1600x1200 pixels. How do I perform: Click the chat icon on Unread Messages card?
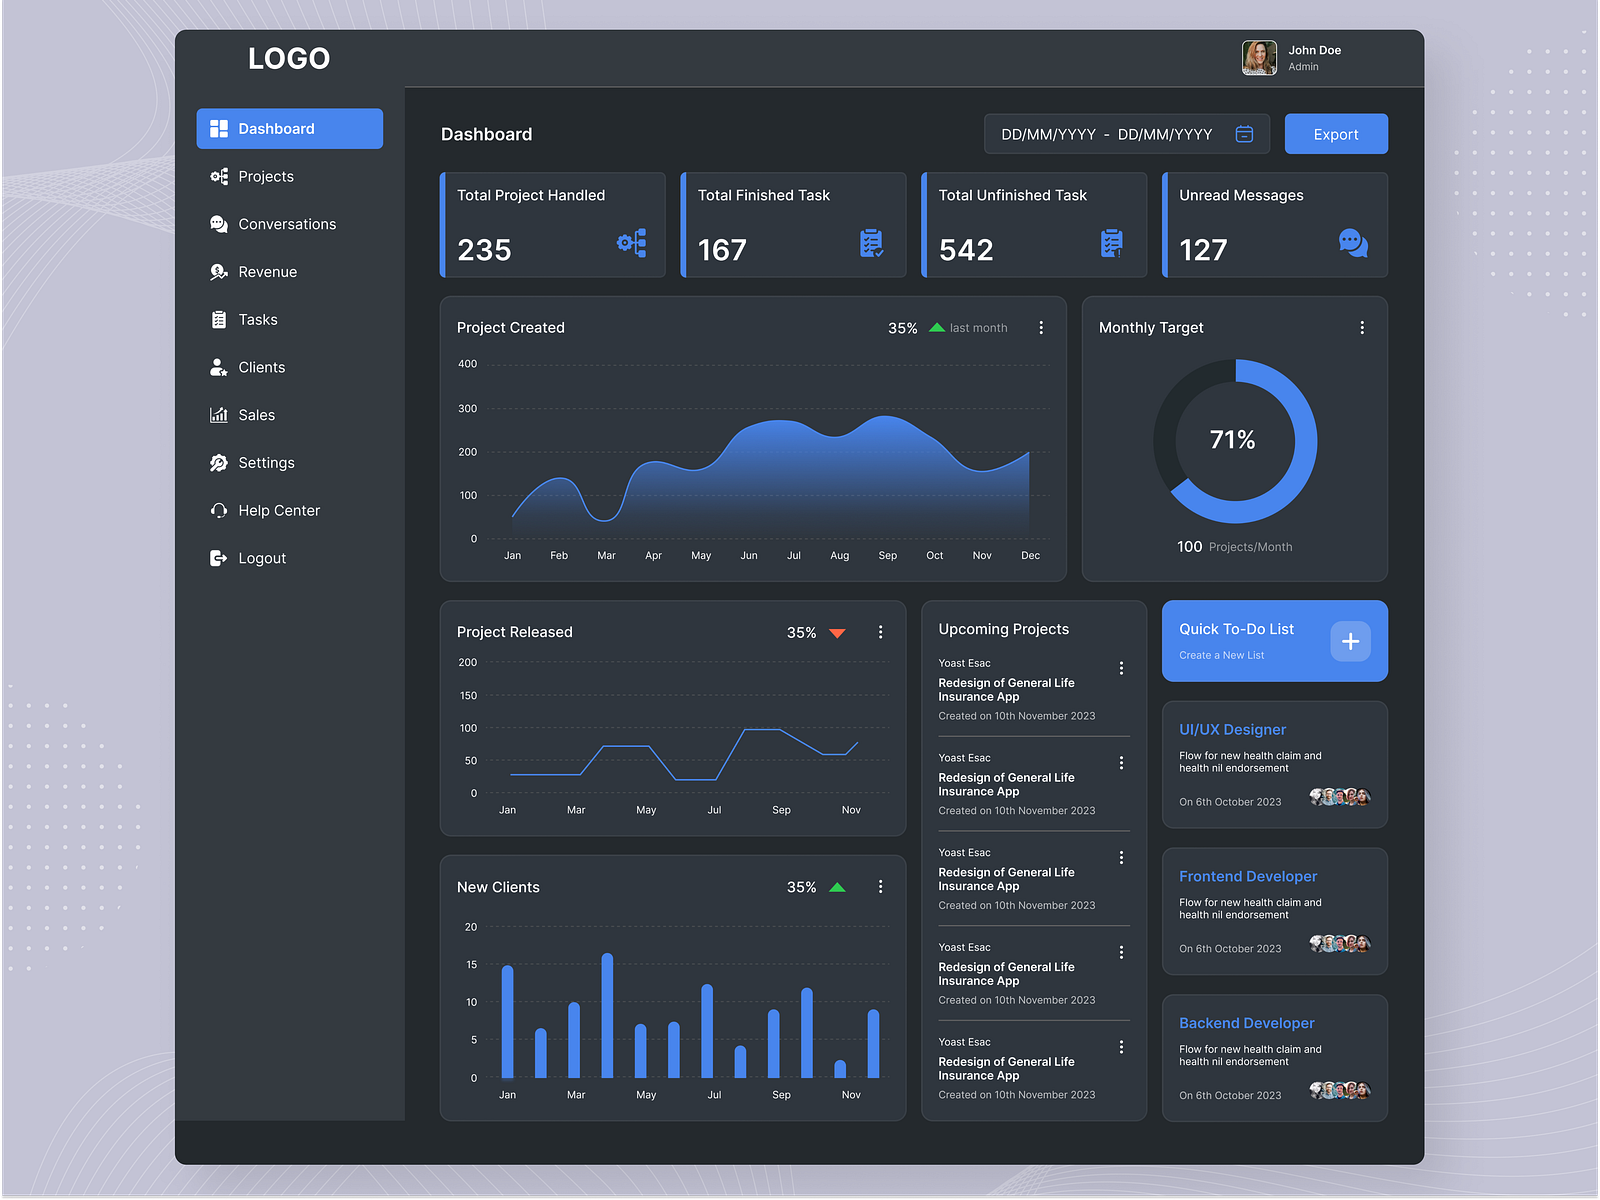[x=1353, y=243]
